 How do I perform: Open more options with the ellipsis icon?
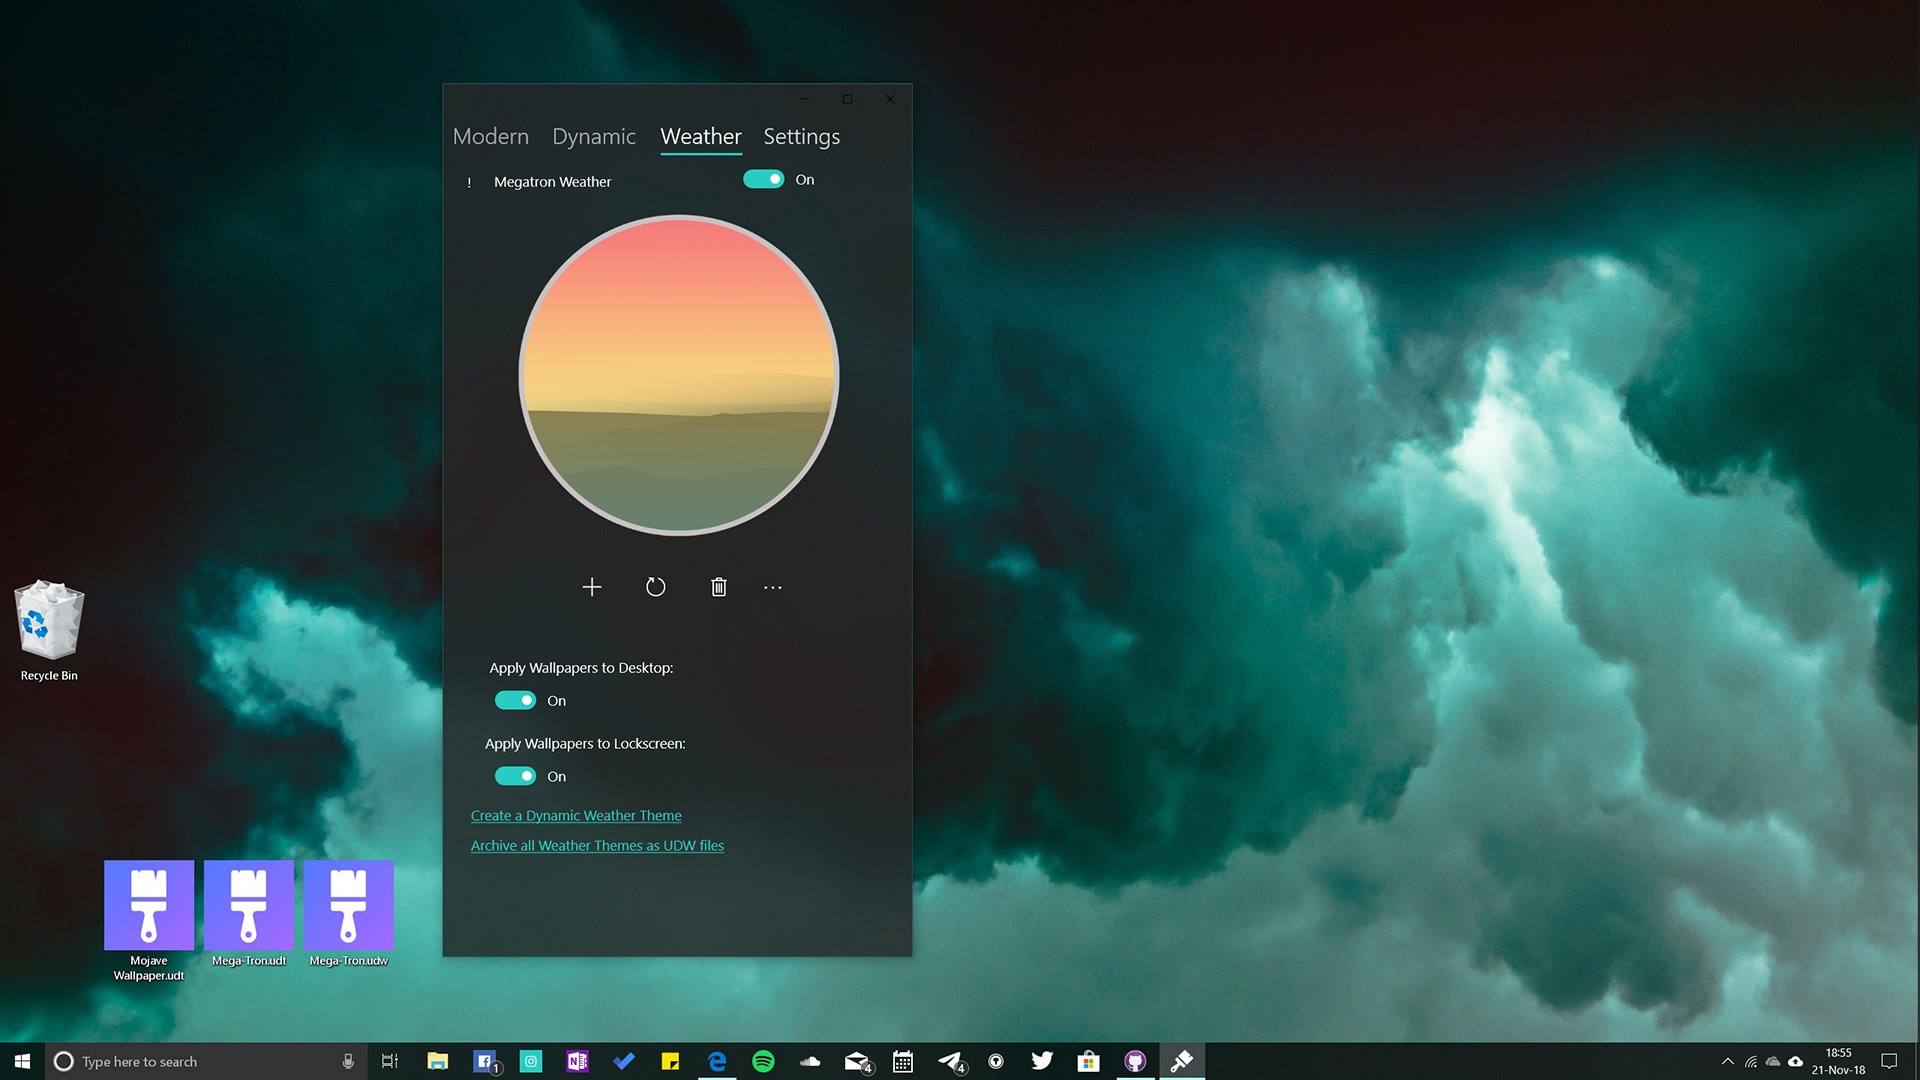pyautogui.click(x=773, y=588)
